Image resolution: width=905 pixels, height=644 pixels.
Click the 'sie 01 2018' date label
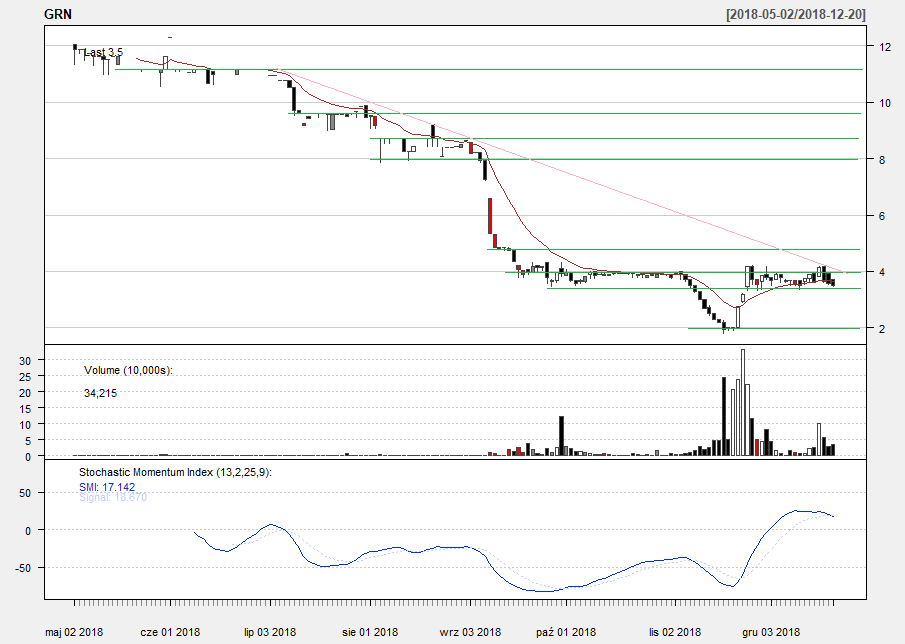pyautogui.click(x=370, y=632)
